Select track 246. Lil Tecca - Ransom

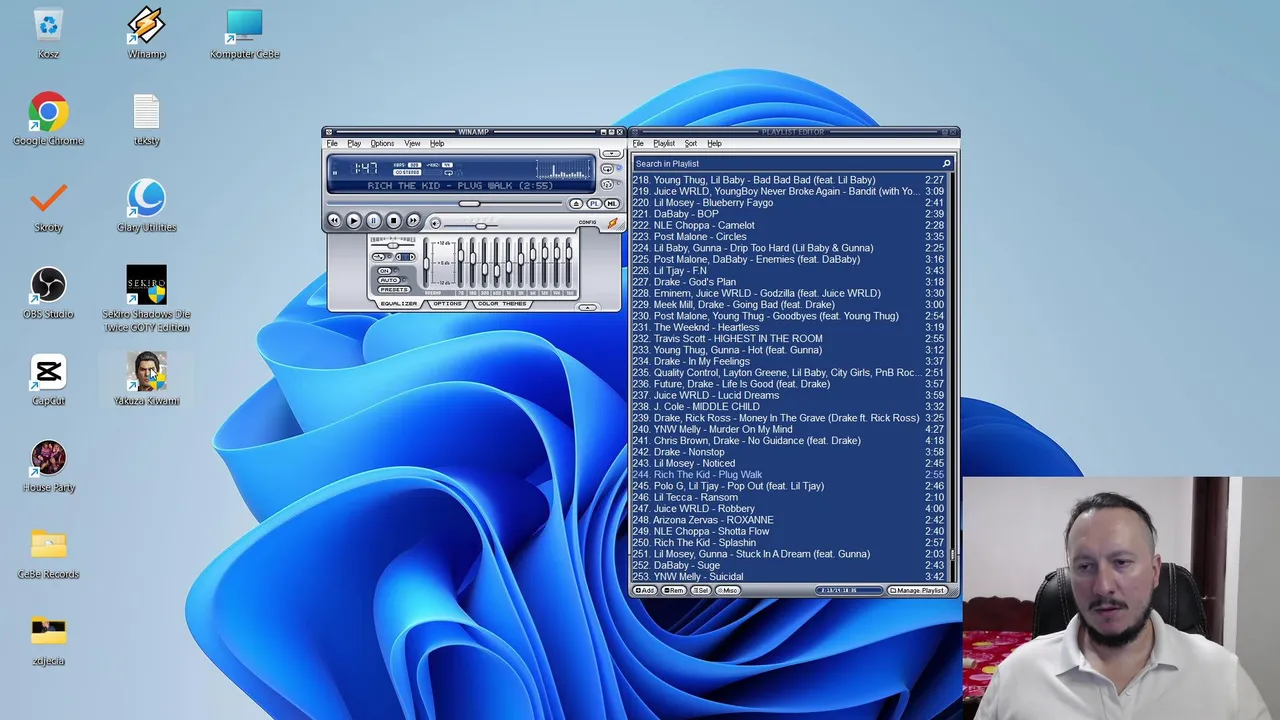(x=788, y=497)
